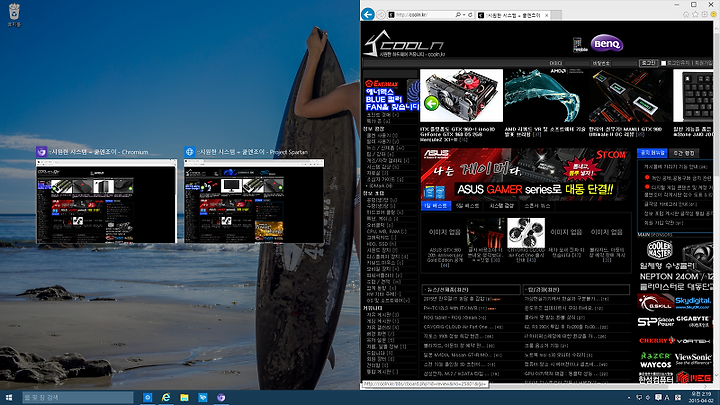Open Internet Explorer from the taskbar
The width and height of the screenshot is (720, 405).
[x=166, y=398]
